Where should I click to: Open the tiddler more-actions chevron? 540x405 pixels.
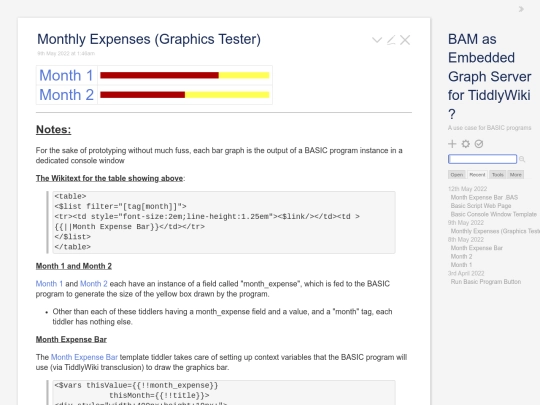click(x=377, y=40)
